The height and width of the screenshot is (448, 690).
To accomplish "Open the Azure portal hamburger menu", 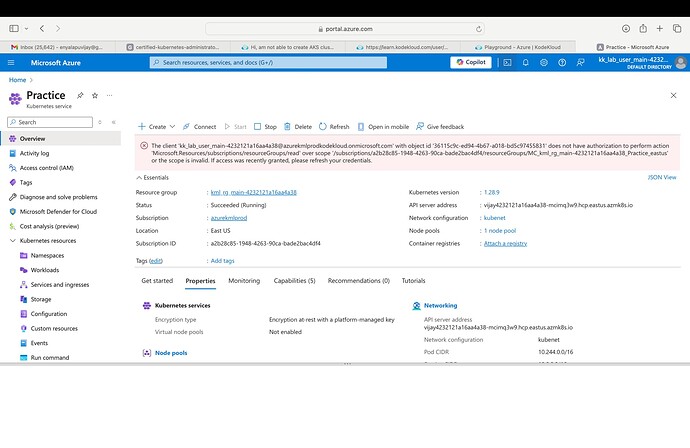I will [11, 62].
